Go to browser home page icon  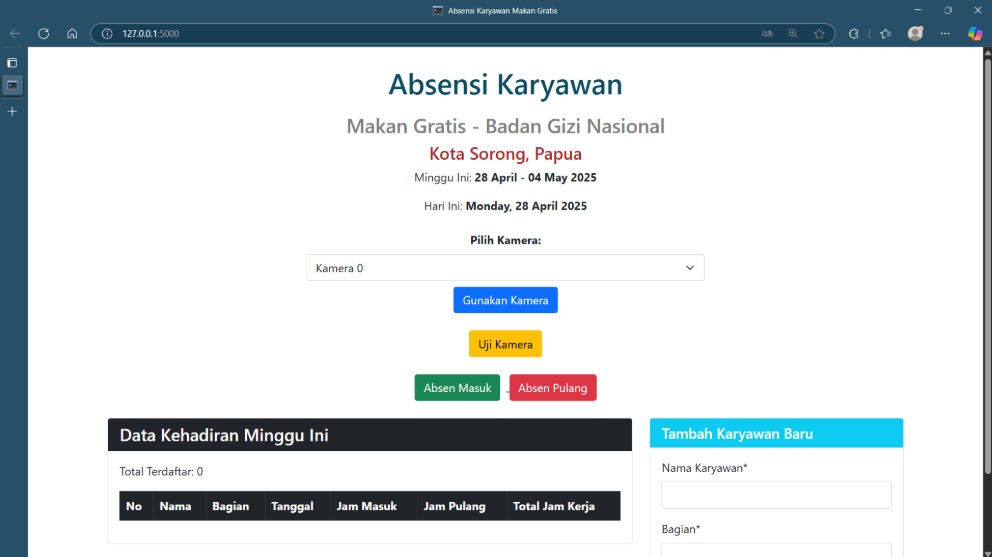click(x=72, y=34)
